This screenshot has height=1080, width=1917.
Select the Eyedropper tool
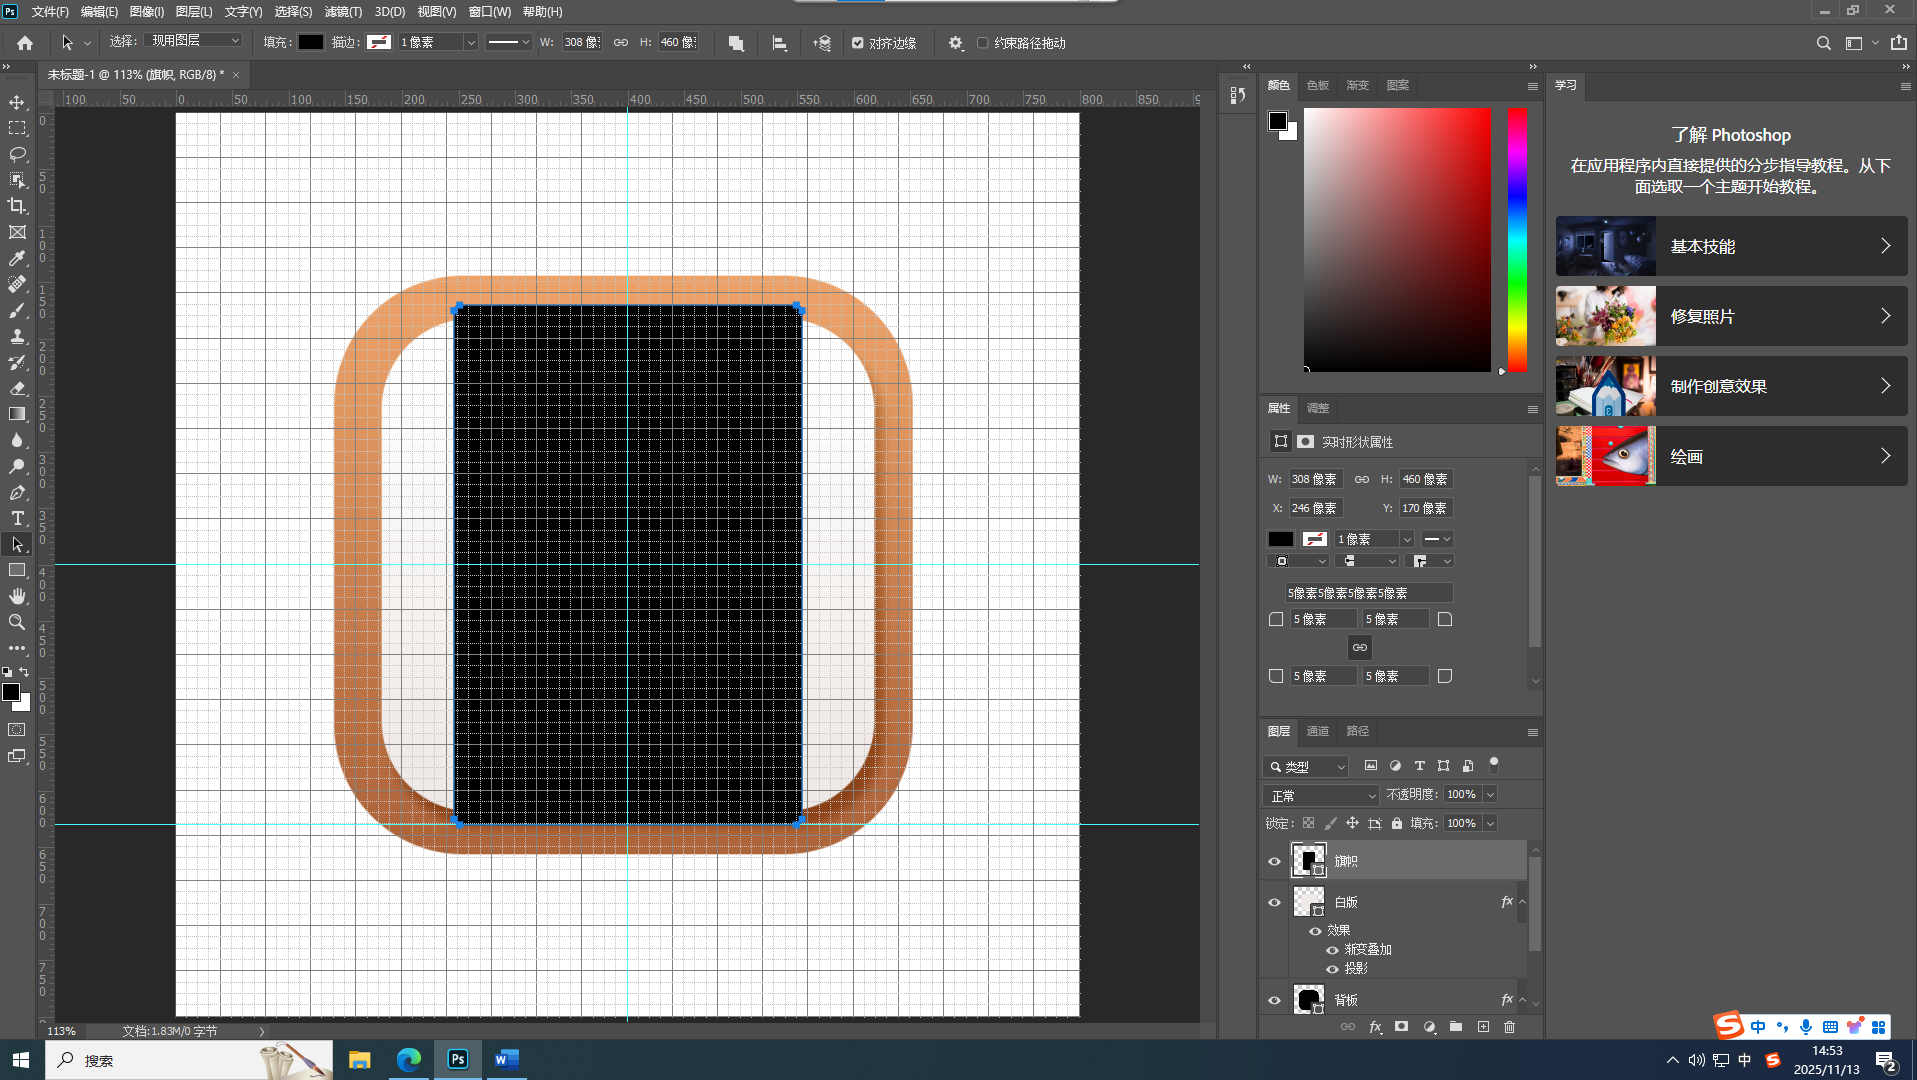point(17,258)
